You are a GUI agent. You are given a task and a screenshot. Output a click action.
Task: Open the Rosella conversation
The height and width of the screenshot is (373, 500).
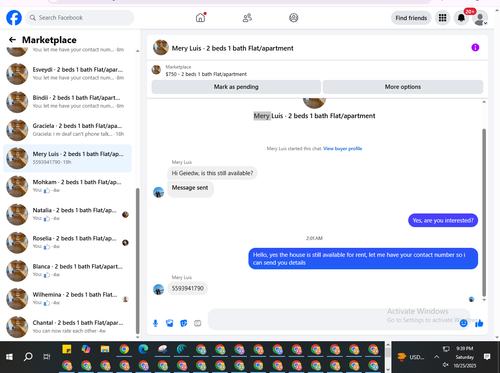pos(67,243)
